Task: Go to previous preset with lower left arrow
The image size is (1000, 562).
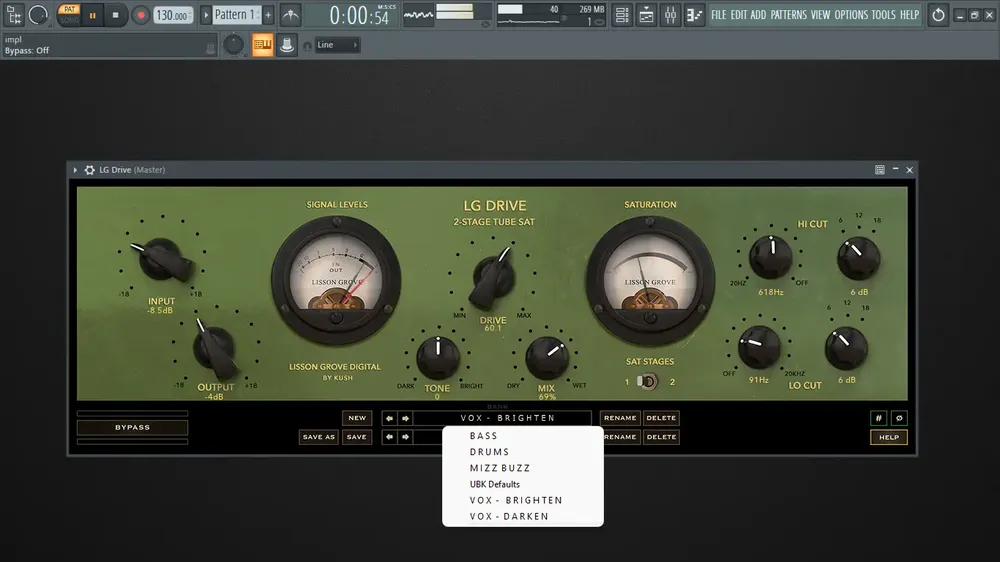Action: tap(389, 437)
